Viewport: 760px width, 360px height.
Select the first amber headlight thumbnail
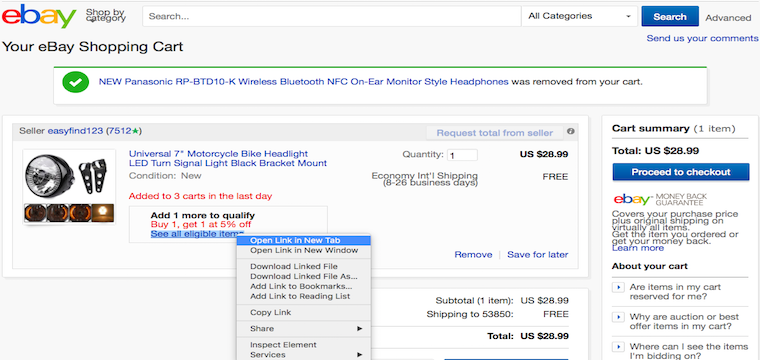pos(35,213)
